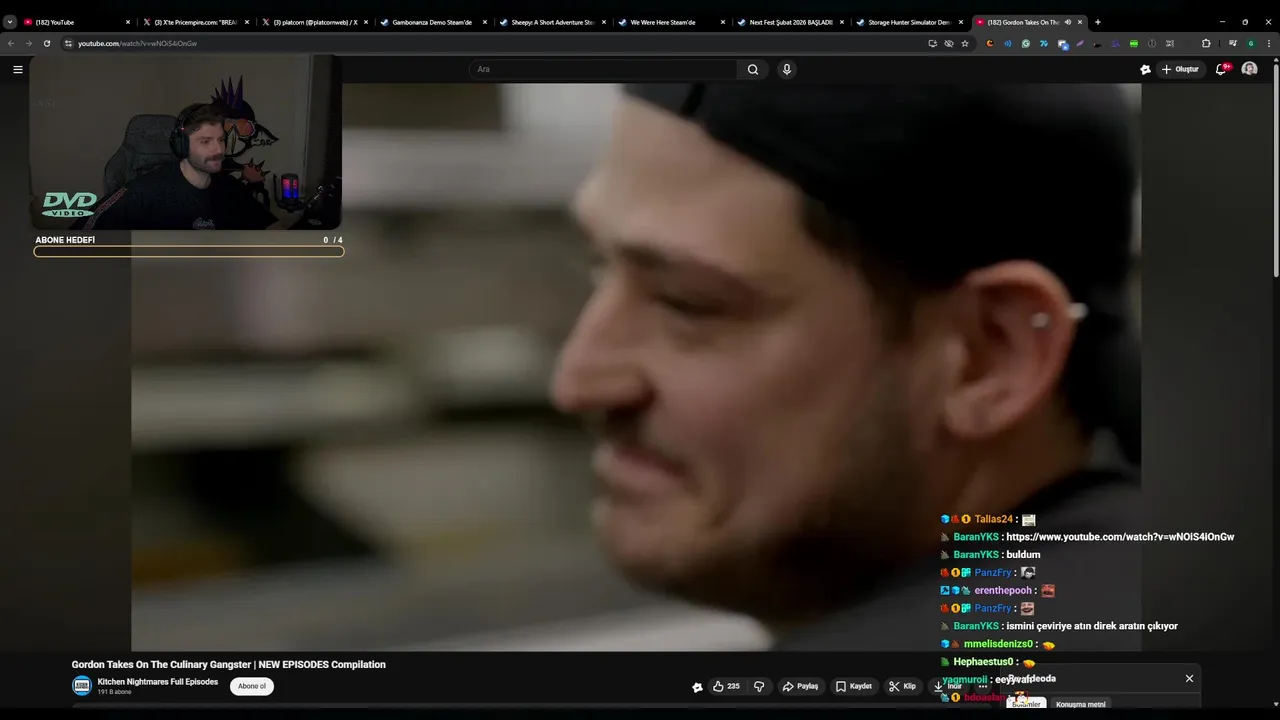Mute the Gordon tab via speaker icon

[1068, 22]
